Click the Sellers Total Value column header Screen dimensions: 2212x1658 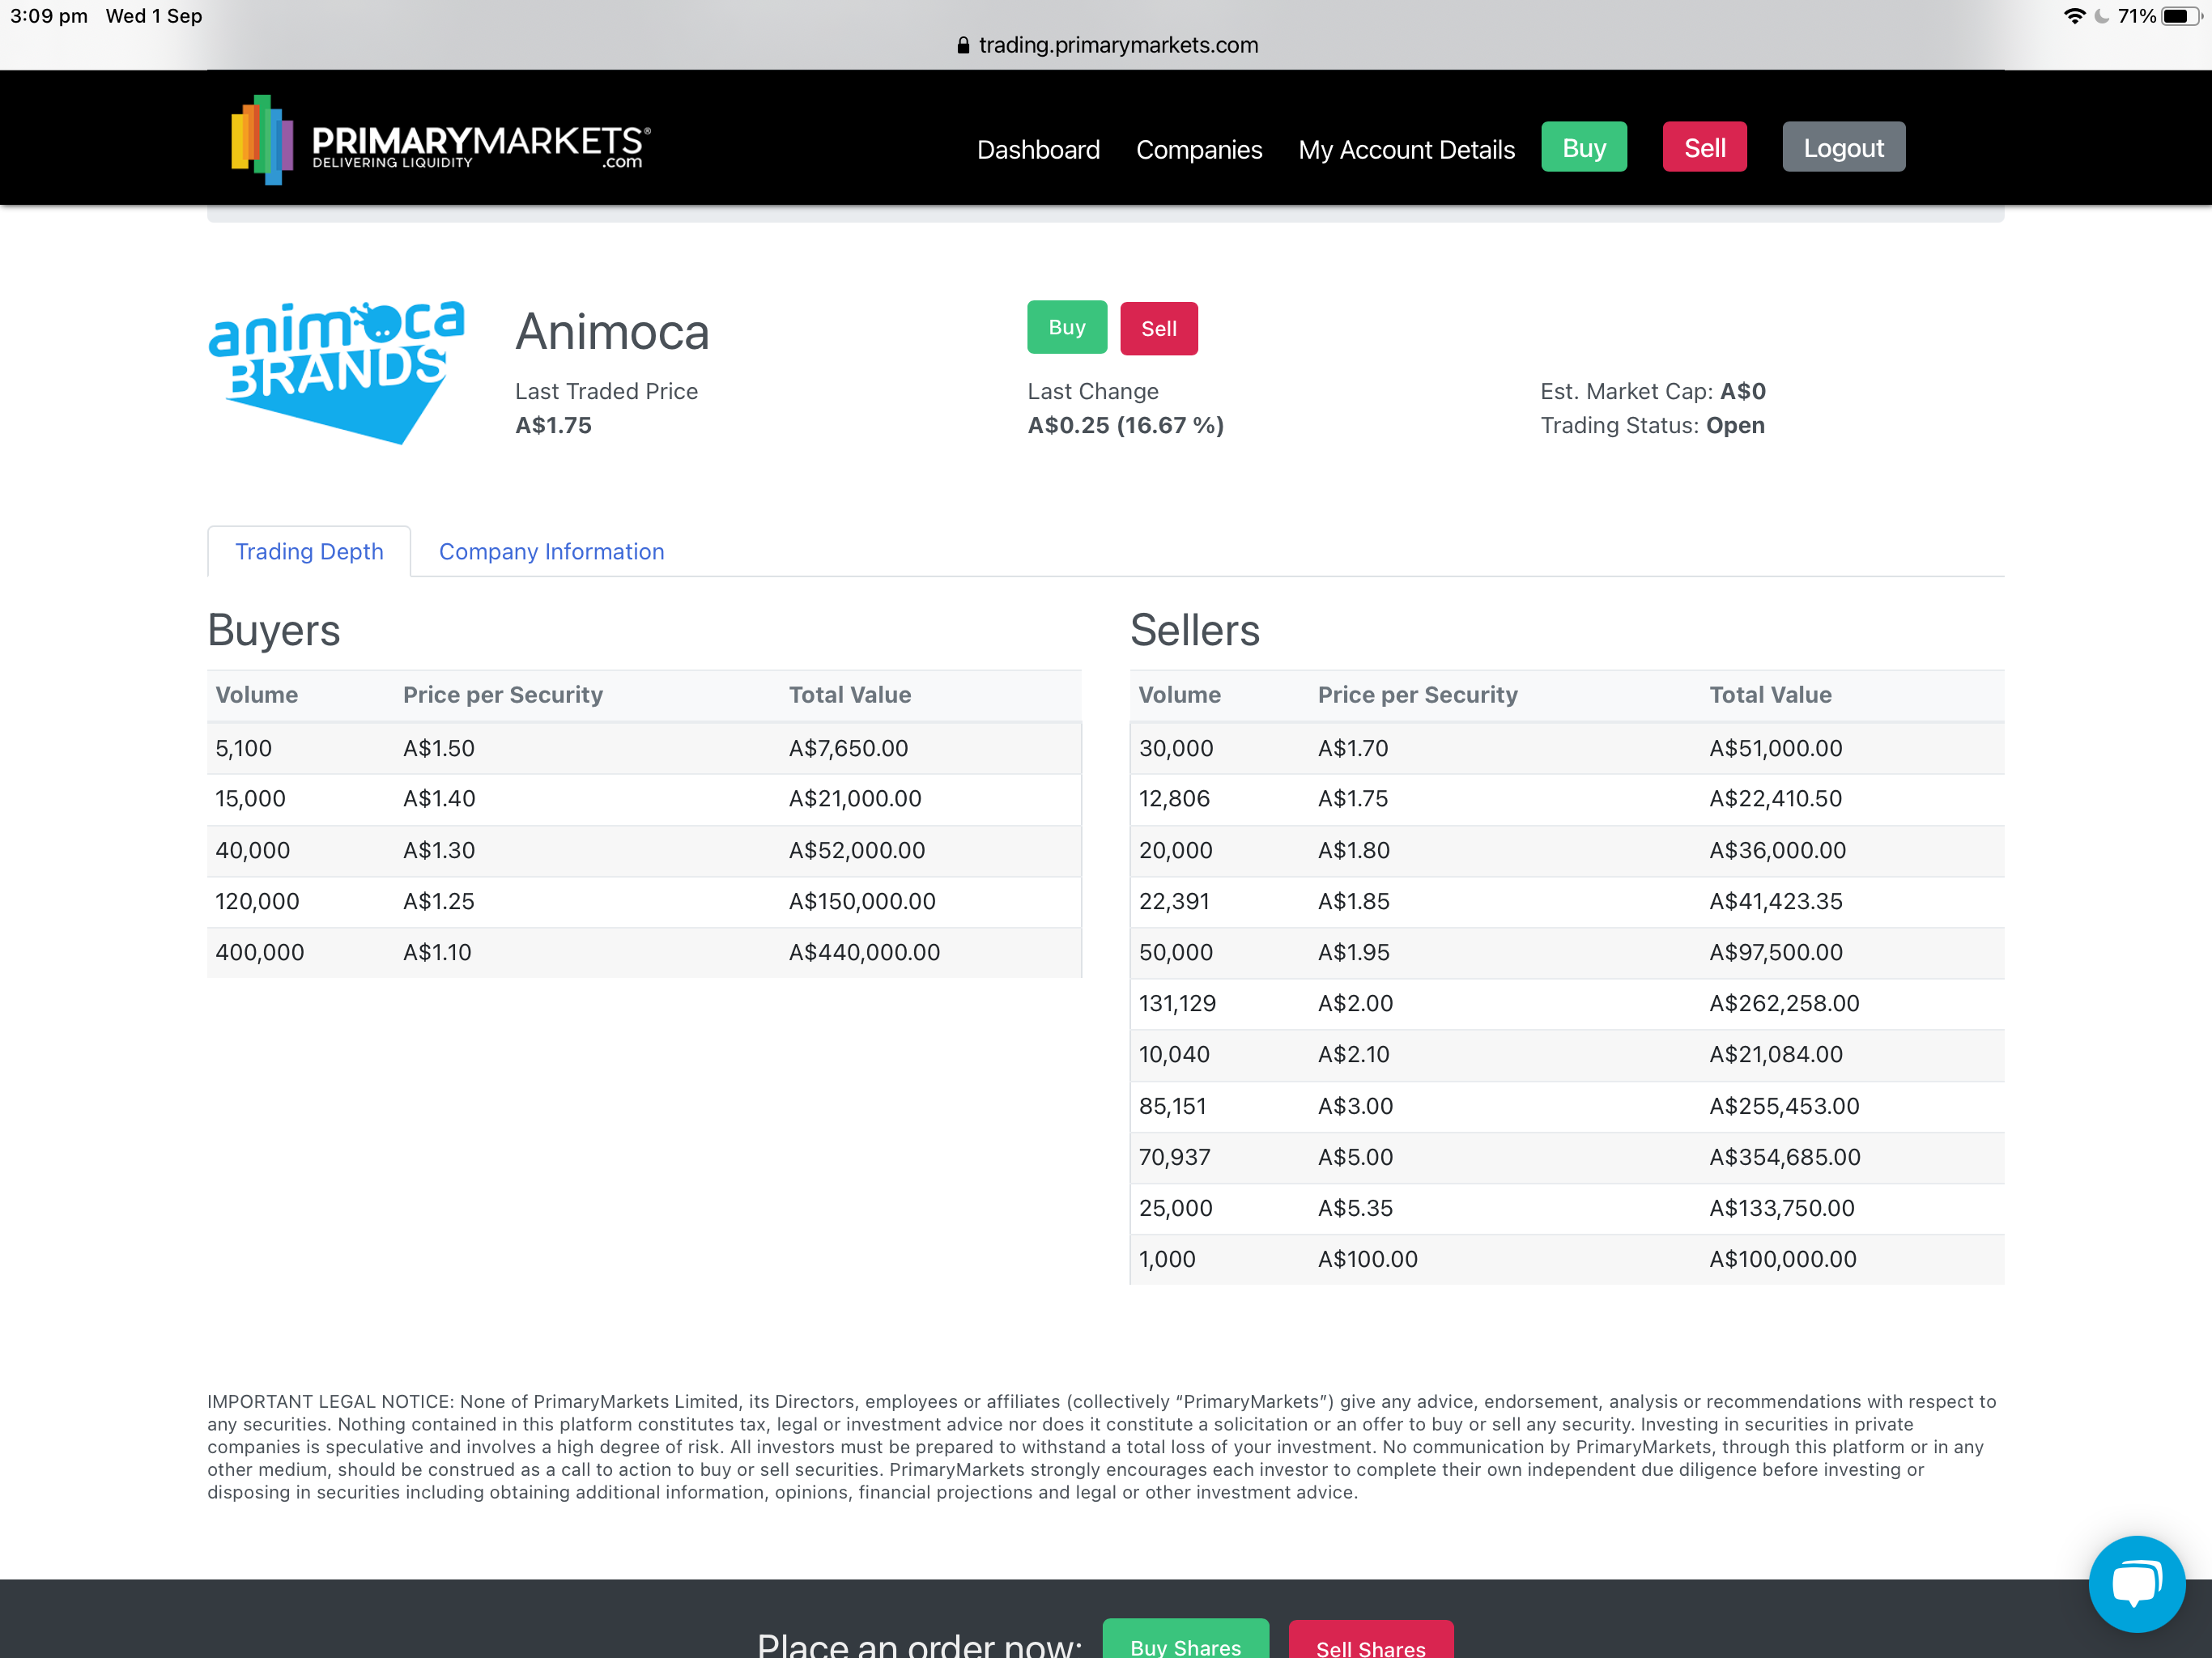[1770, 695]
